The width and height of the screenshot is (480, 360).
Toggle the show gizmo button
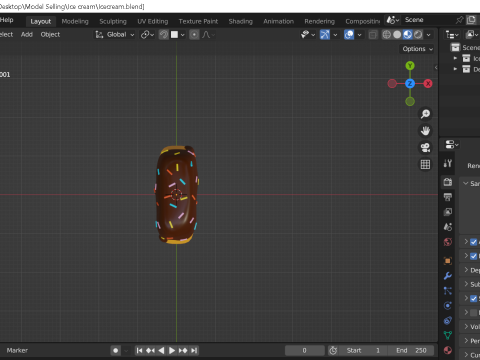[x=325, y=35]
